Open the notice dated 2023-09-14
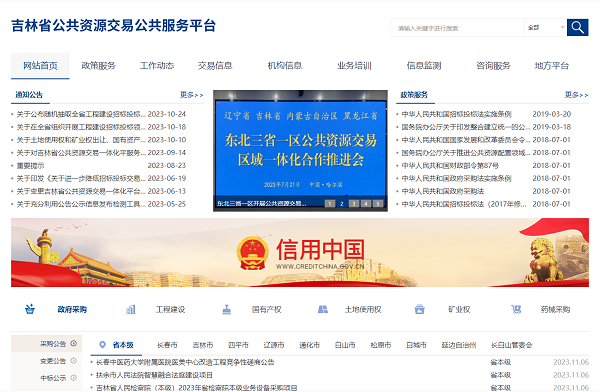 81,153
